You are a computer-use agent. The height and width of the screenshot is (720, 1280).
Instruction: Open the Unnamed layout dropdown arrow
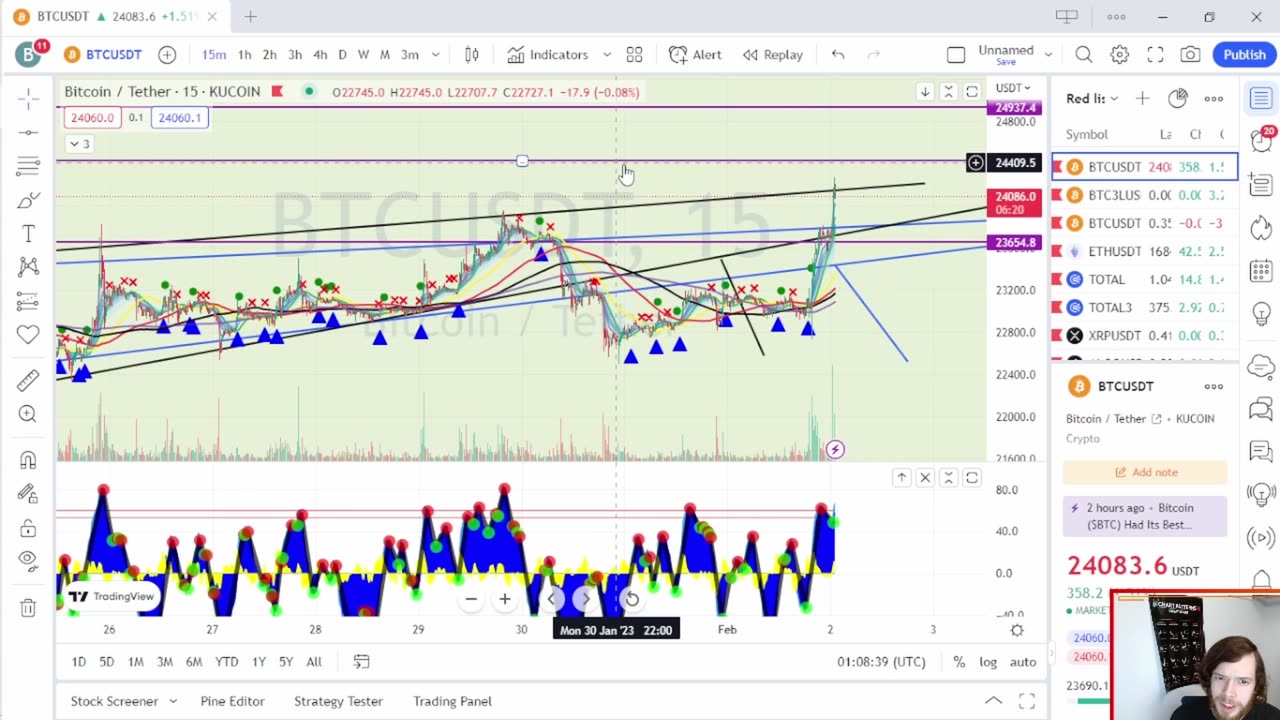tap(1048, 55)
